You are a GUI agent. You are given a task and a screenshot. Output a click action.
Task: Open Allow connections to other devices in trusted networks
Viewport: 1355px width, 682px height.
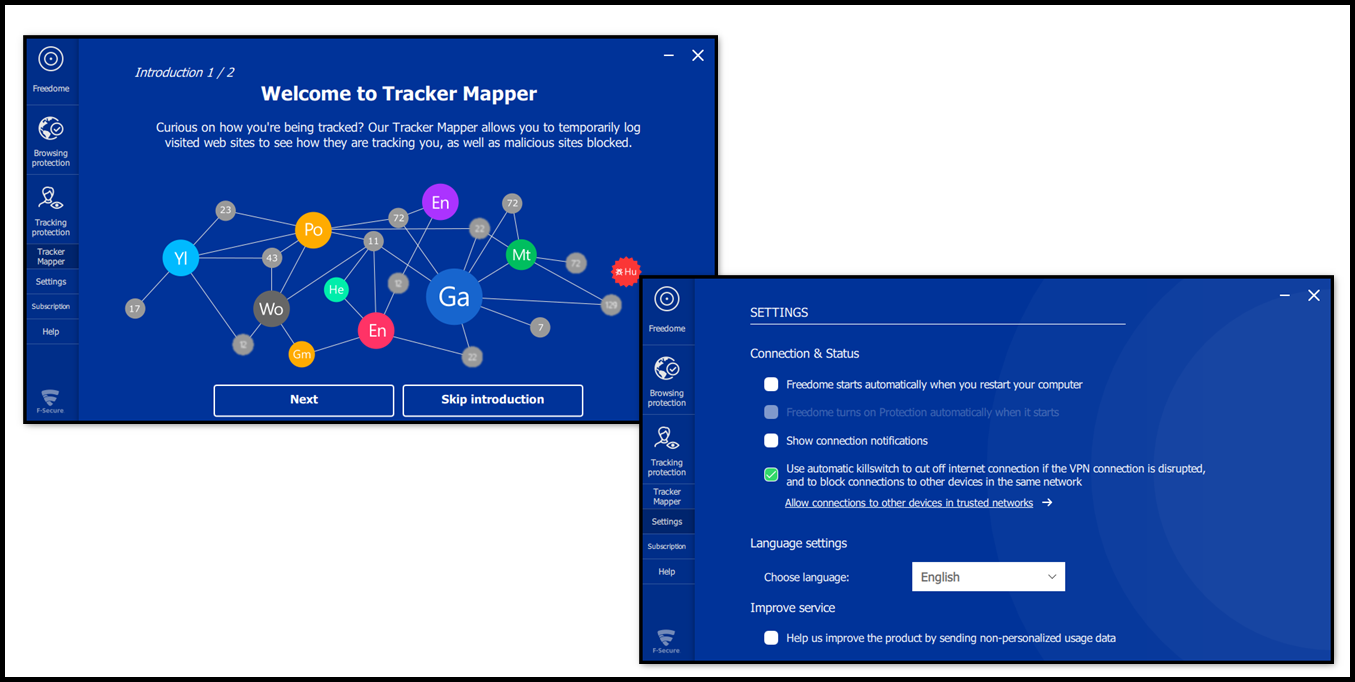tap(909, 503)
